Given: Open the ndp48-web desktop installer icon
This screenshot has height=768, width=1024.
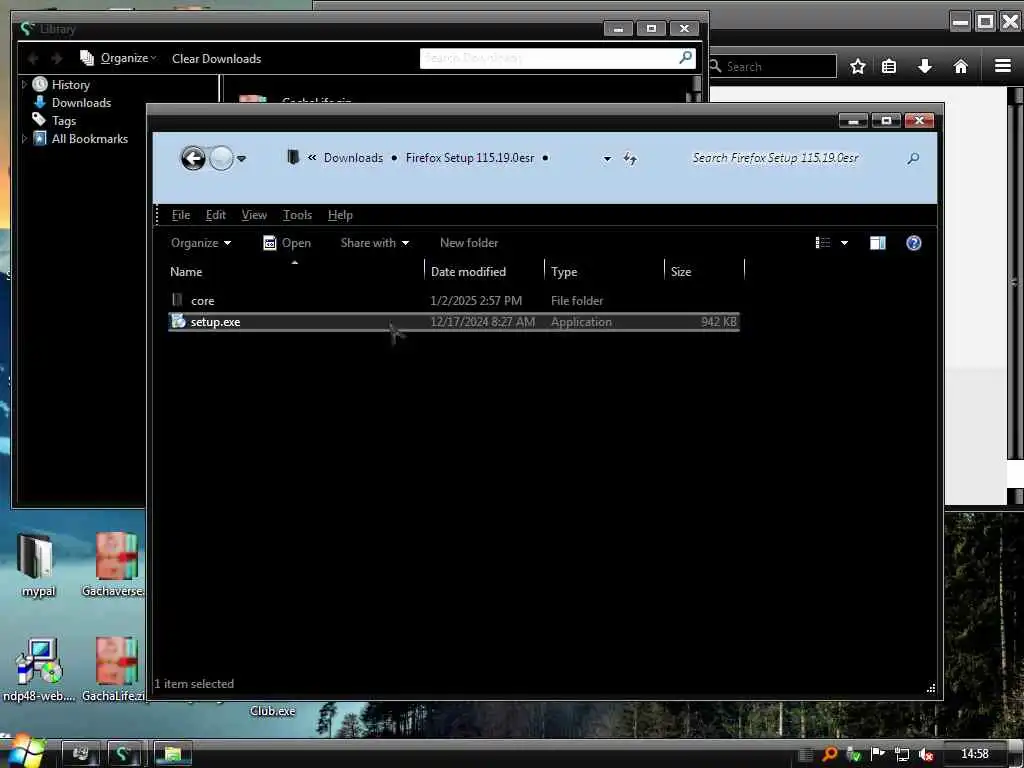Looking at the screenshot, I should coord(39,669).
